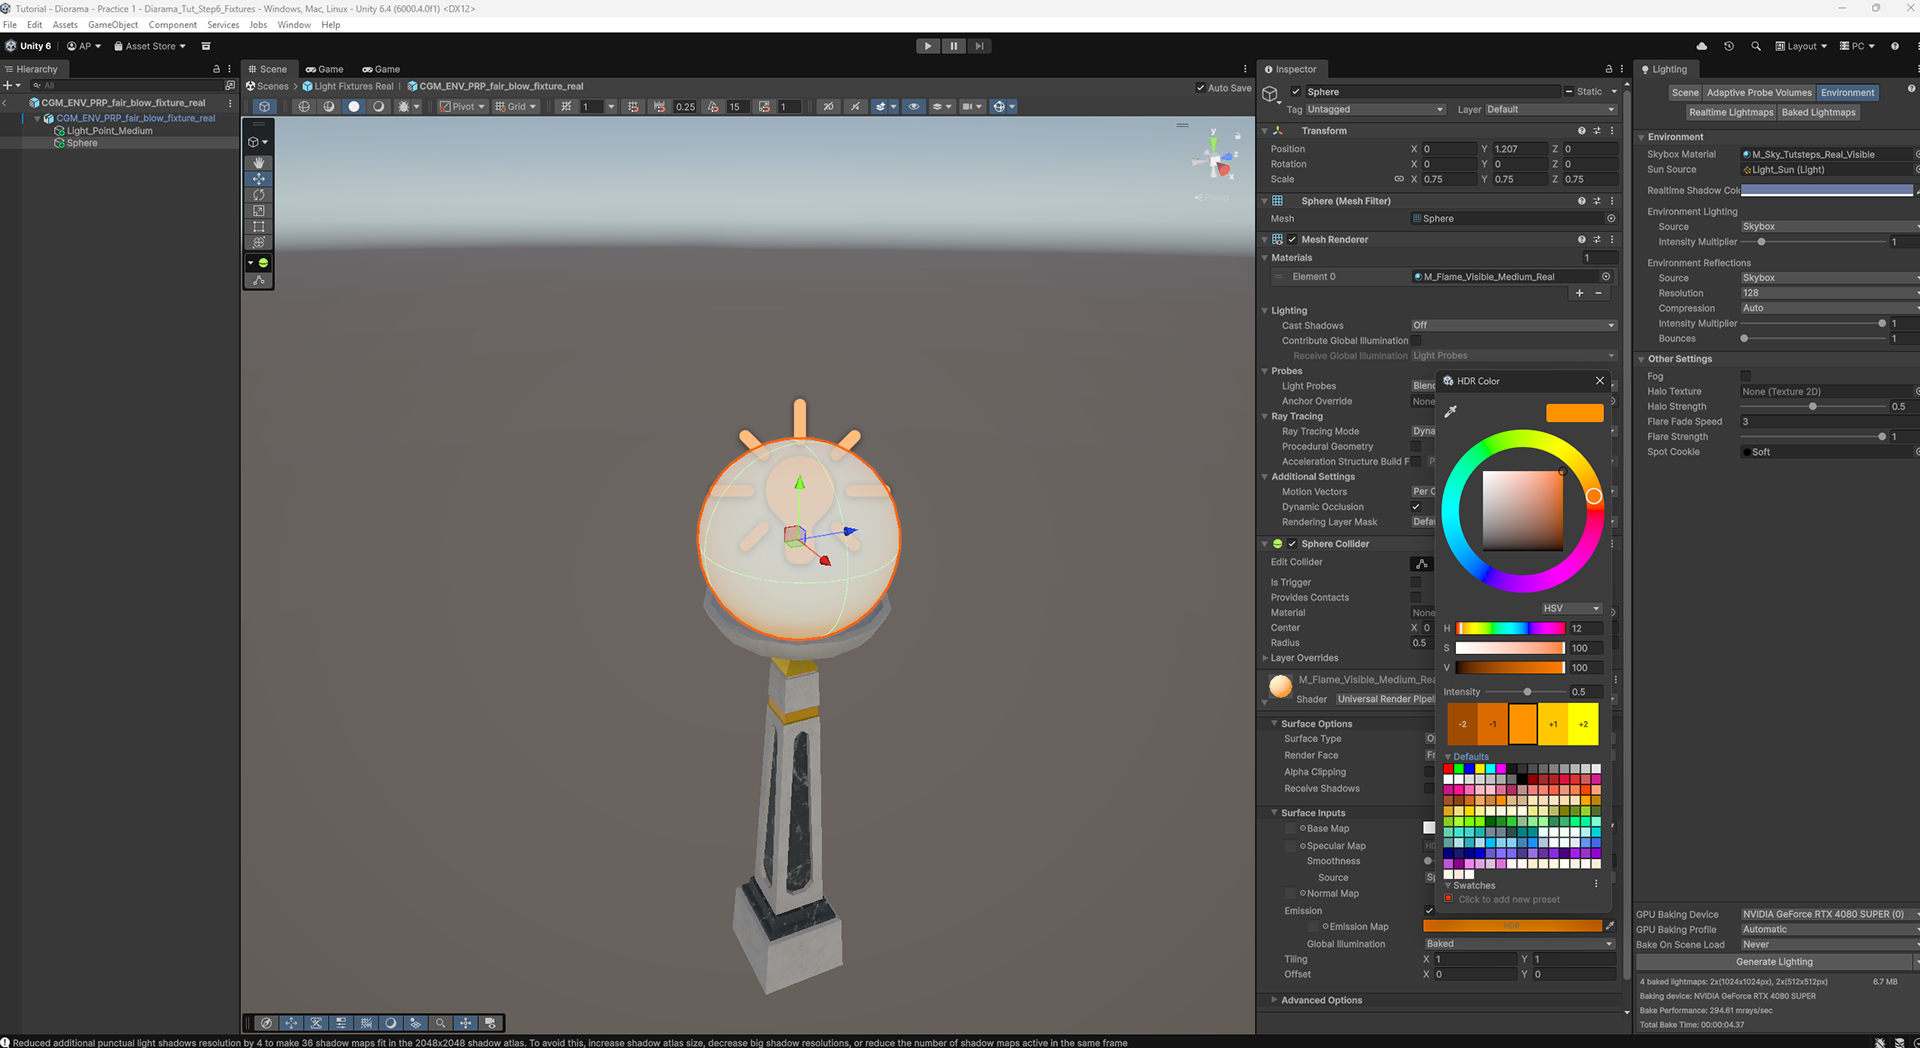
Task: Click the Play button
Action: click(928, 46)
